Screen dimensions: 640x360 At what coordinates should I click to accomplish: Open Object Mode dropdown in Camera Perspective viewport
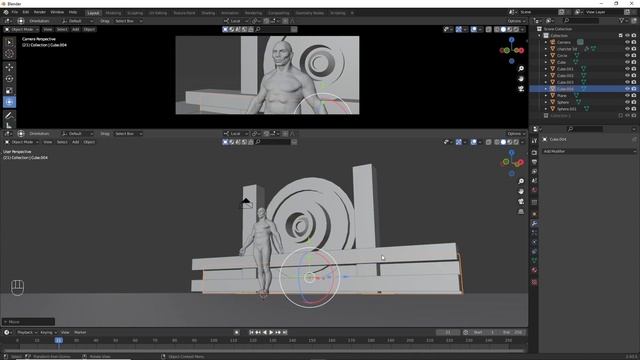(x=22, y=29)
